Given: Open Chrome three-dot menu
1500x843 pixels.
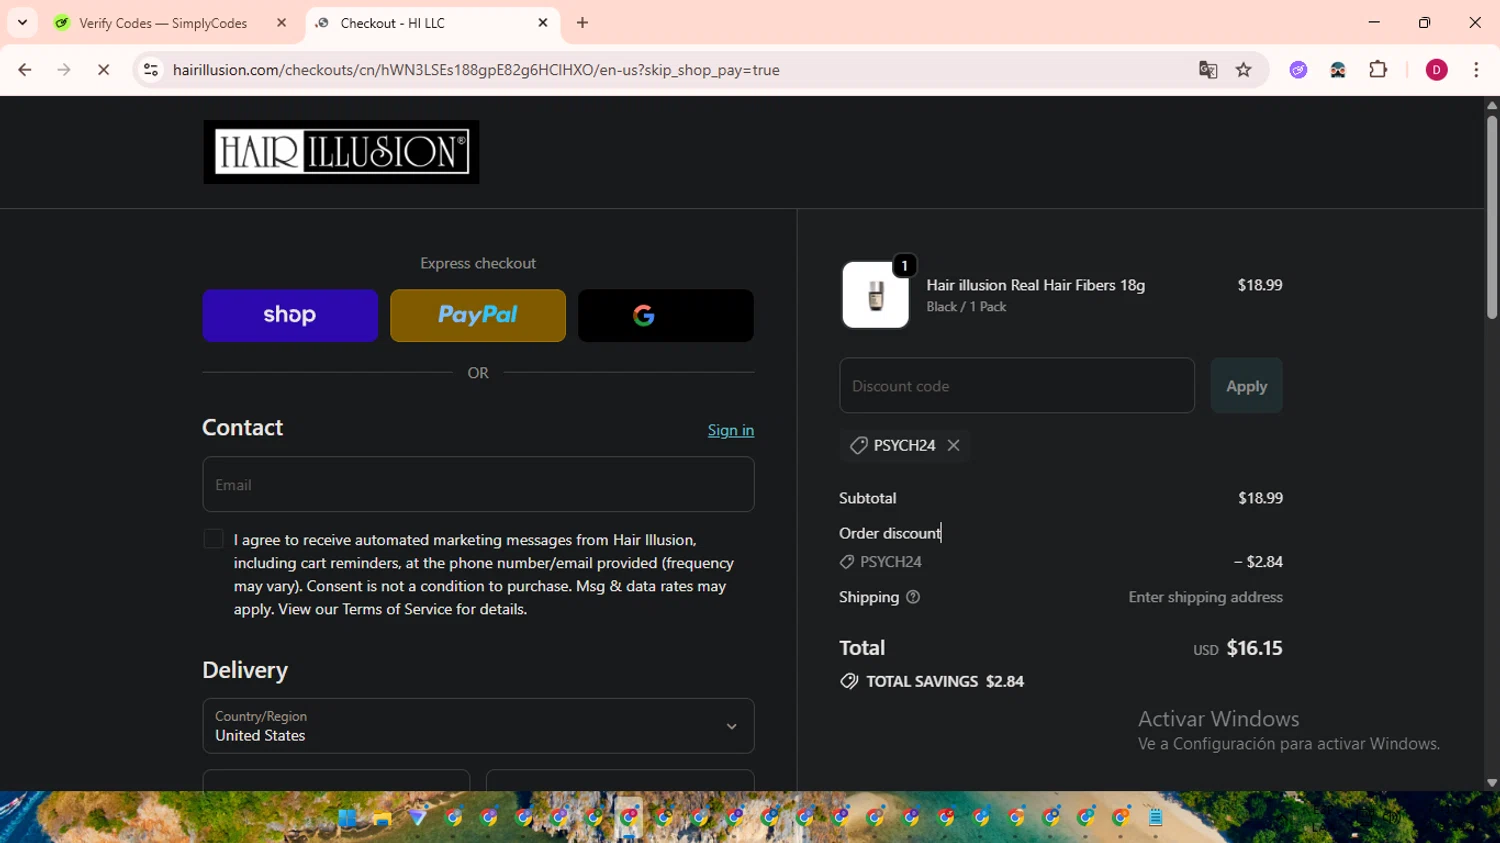Looking at the screenshot, I should pos(1476,70).
